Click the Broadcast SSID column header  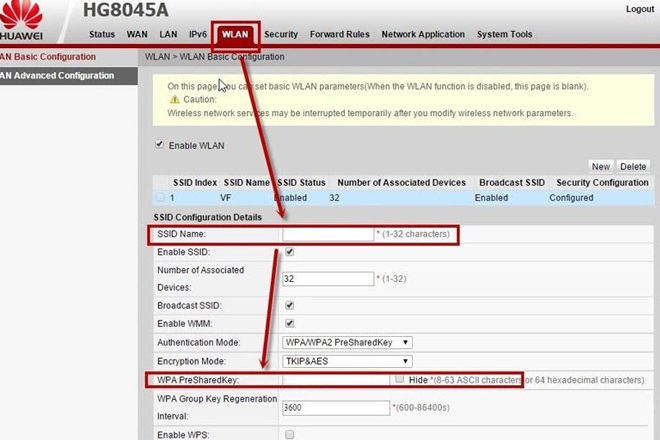(x=512, y=183)
